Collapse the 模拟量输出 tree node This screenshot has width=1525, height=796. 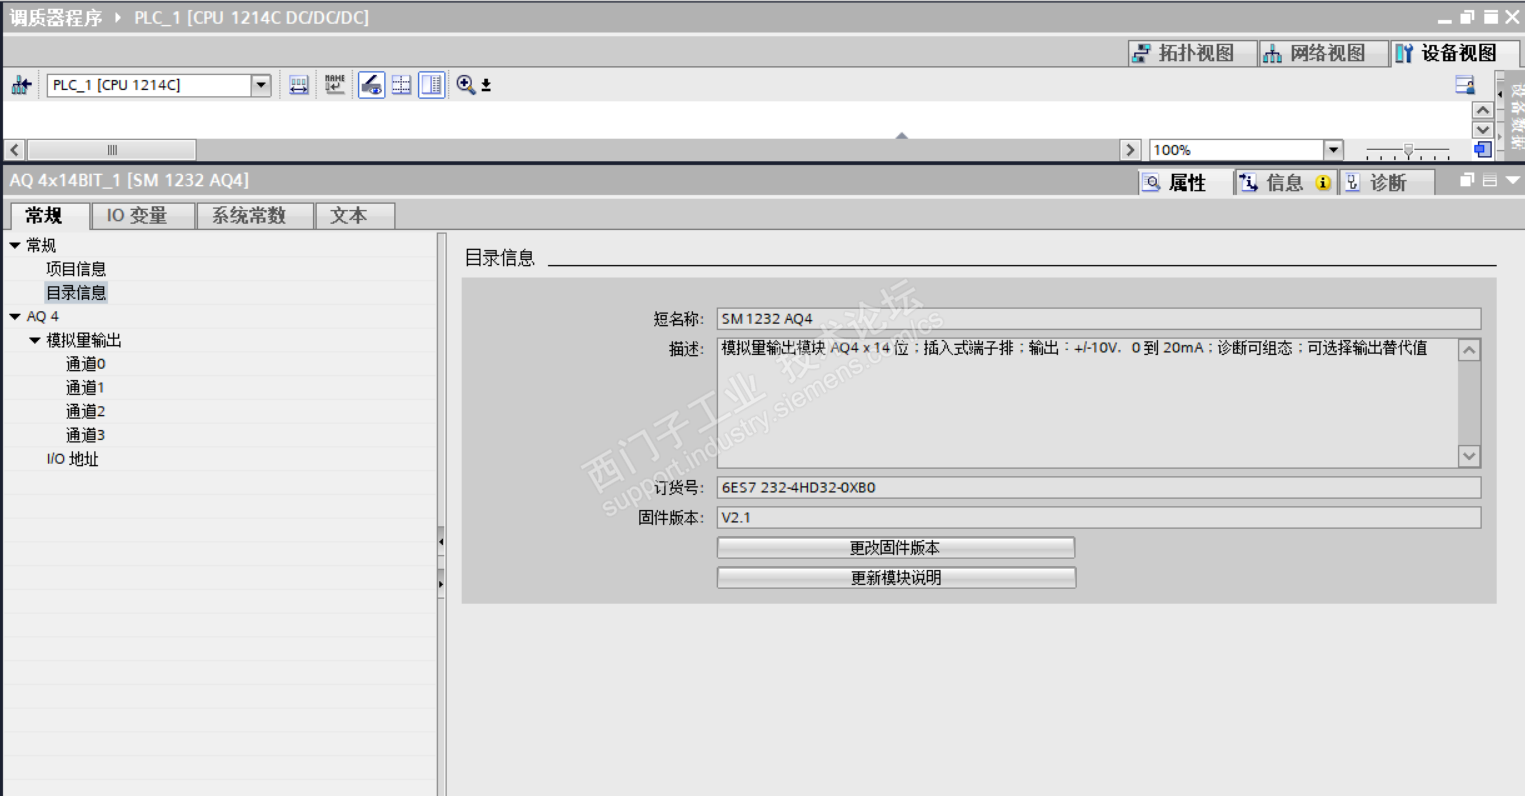coord(35,341)
